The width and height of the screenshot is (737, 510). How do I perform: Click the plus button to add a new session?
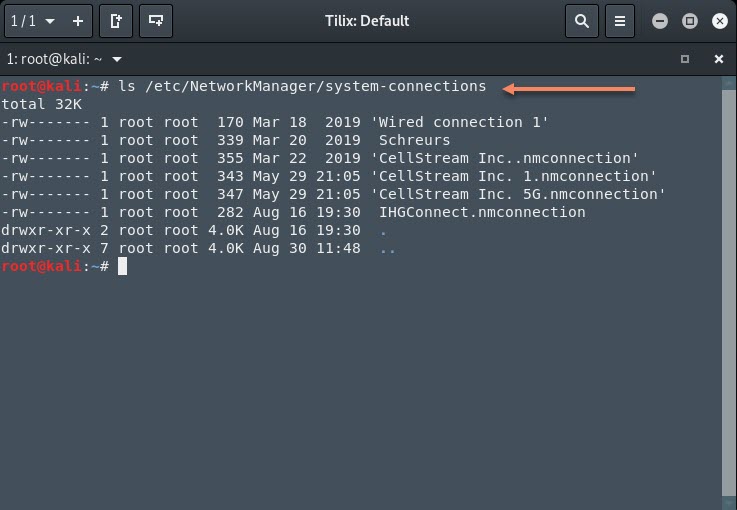click(x=78, y=20)
